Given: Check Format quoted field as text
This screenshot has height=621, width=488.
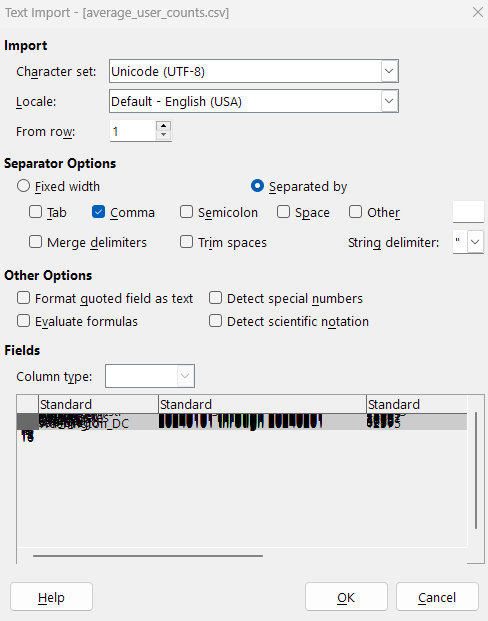Looking at the screenshot, I should pos(23,298).
